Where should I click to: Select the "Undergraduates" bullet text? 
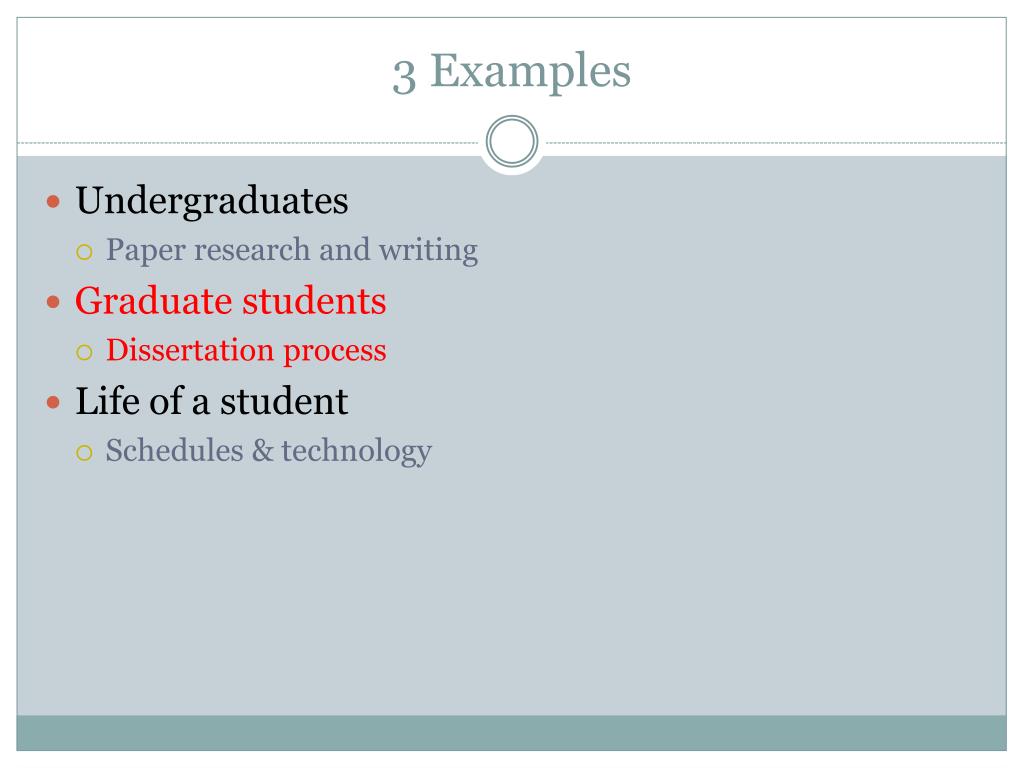pos(212,200)
